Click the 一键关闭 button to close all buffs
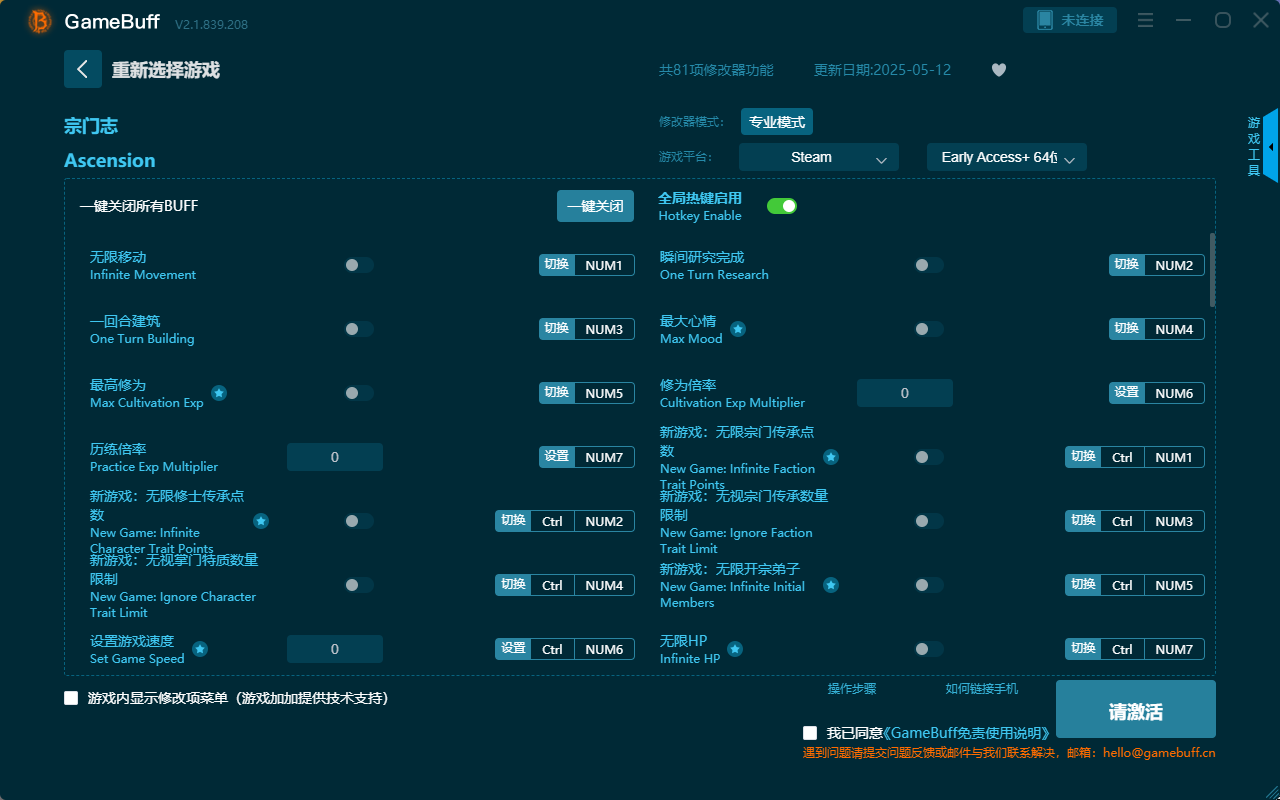This screenshot has width=1280, height=800. click(595, 205)
